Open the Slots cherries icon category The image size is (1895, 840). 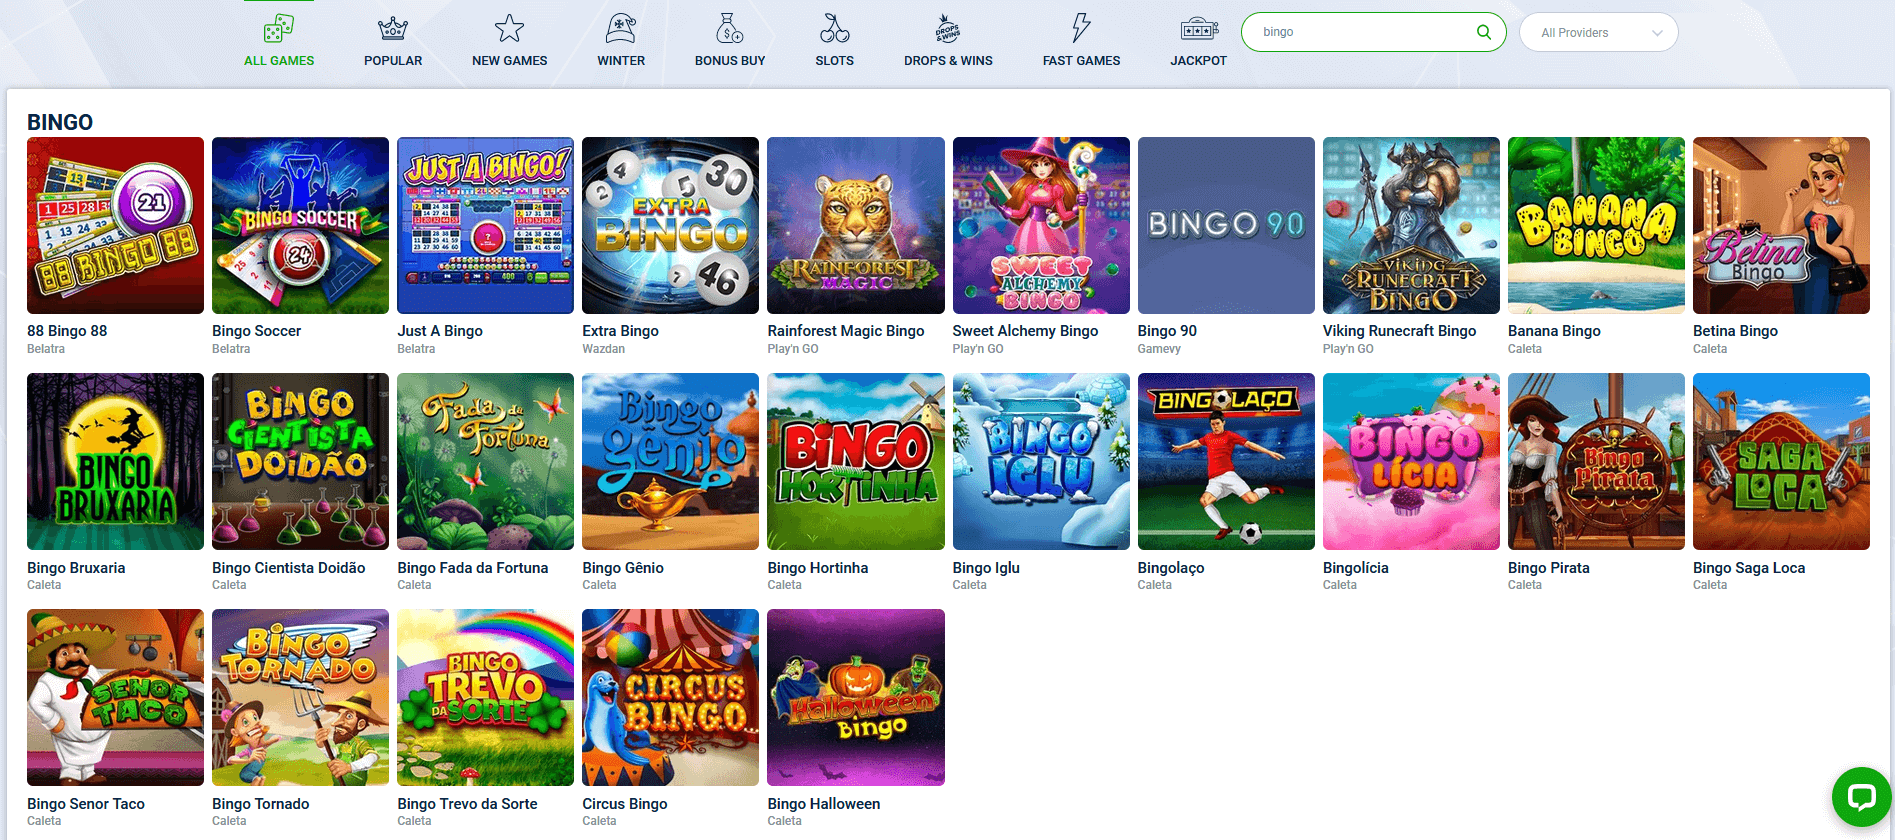(x=834, y=28)
